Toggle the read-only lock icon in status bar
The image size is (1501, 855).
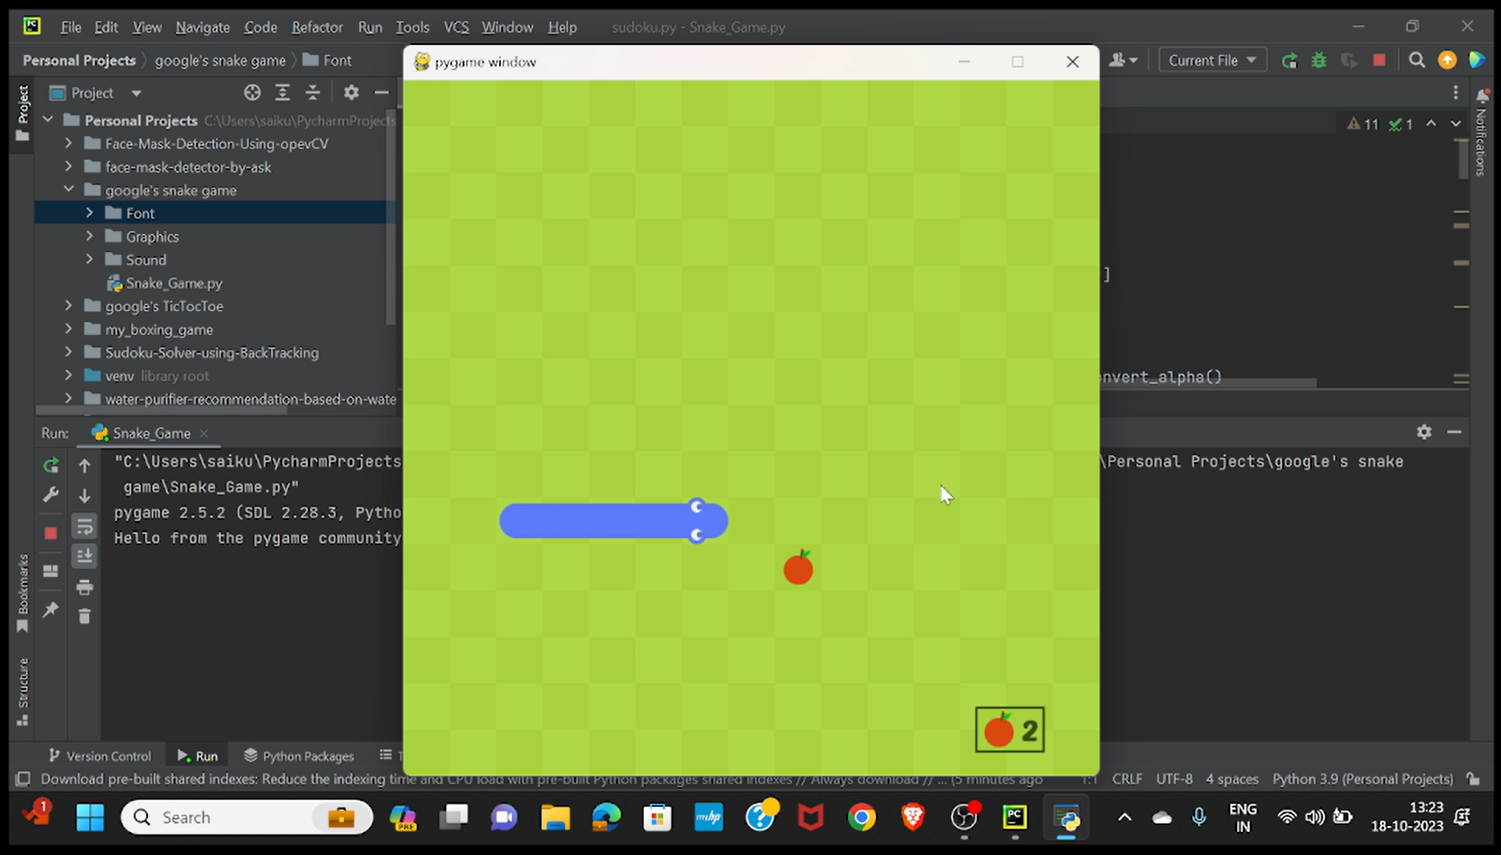(1473, 779)
